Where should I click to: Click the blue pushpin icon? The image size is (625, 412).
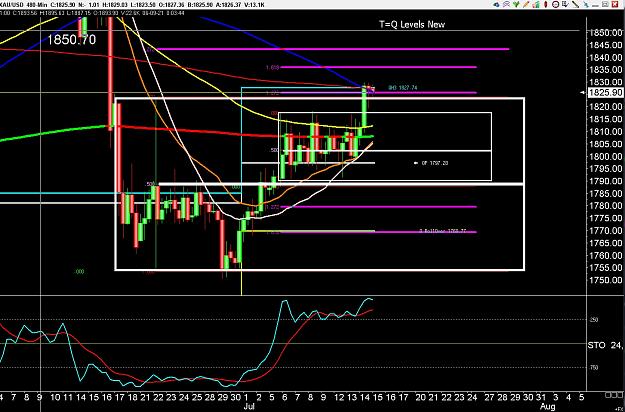pyautogui.click(x=586, y=4)
